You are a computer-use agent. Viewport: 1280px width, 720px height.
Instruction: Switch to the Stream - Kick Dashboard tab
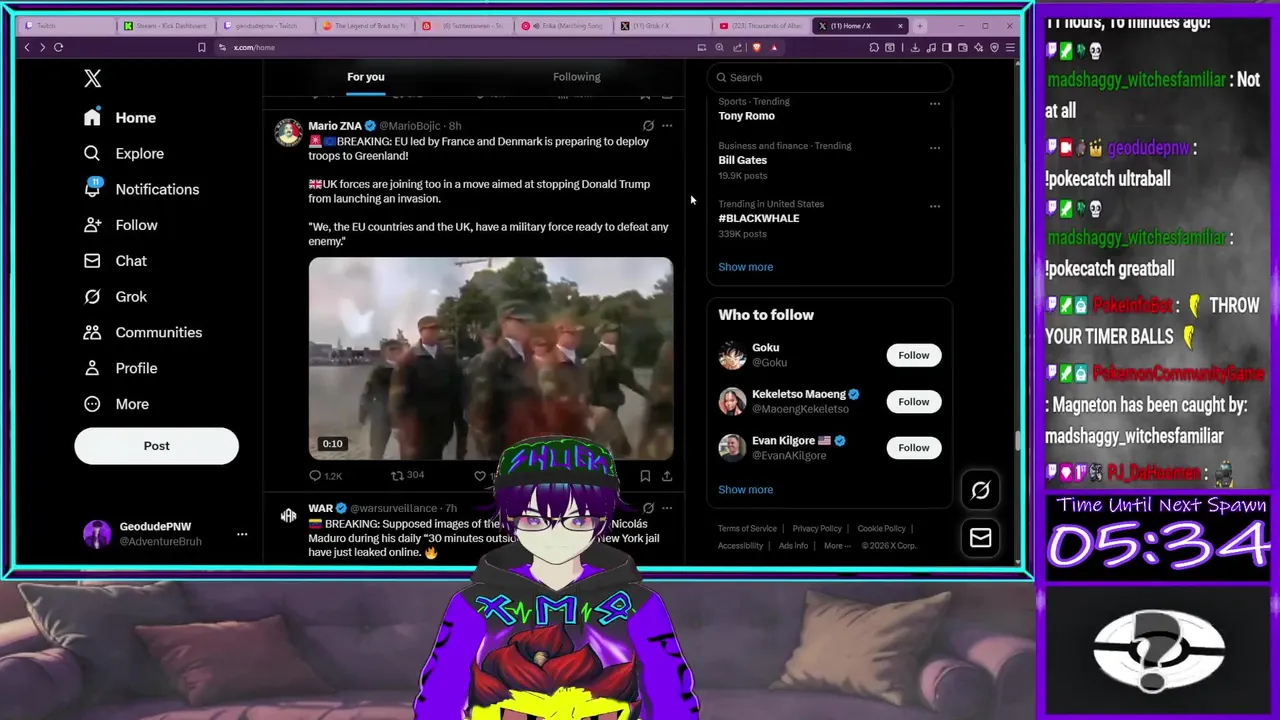point(164,25)
